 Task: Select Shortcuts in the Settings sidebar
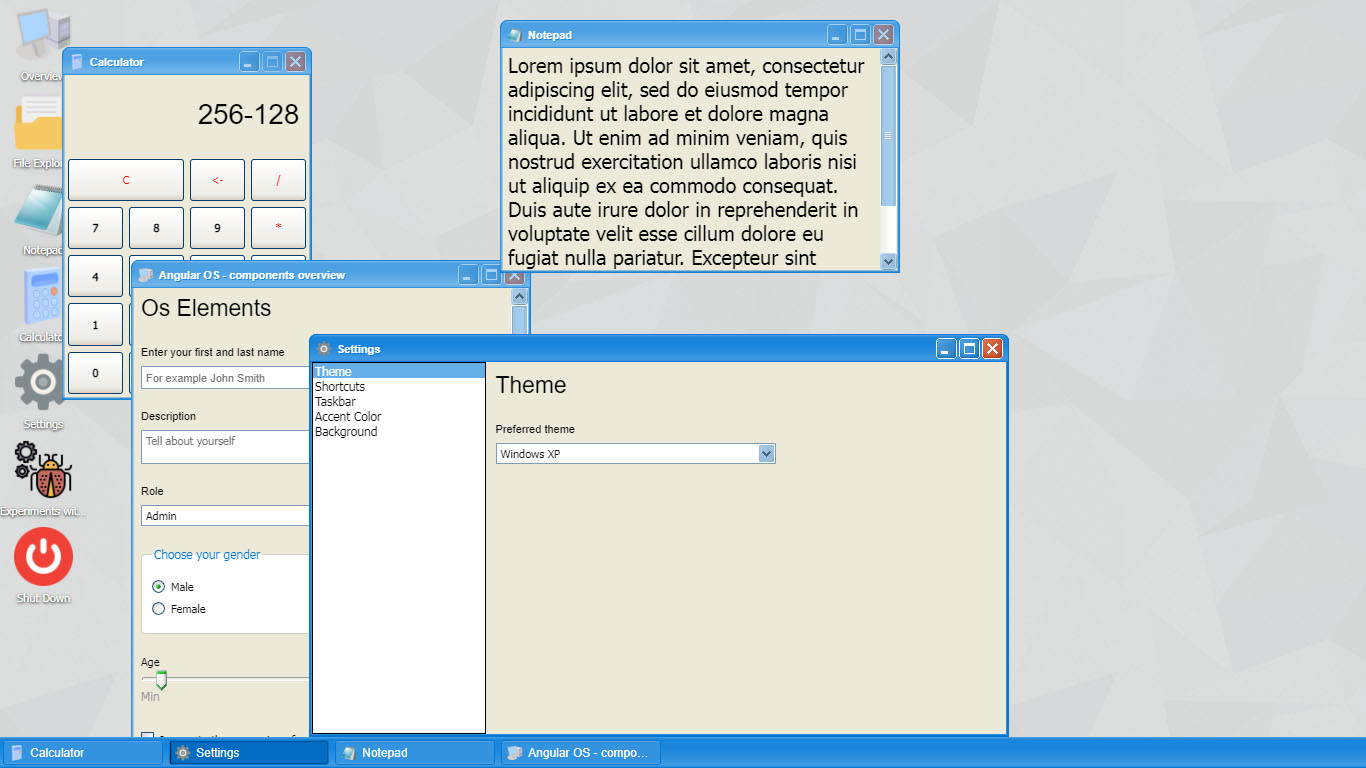(340, 386)
